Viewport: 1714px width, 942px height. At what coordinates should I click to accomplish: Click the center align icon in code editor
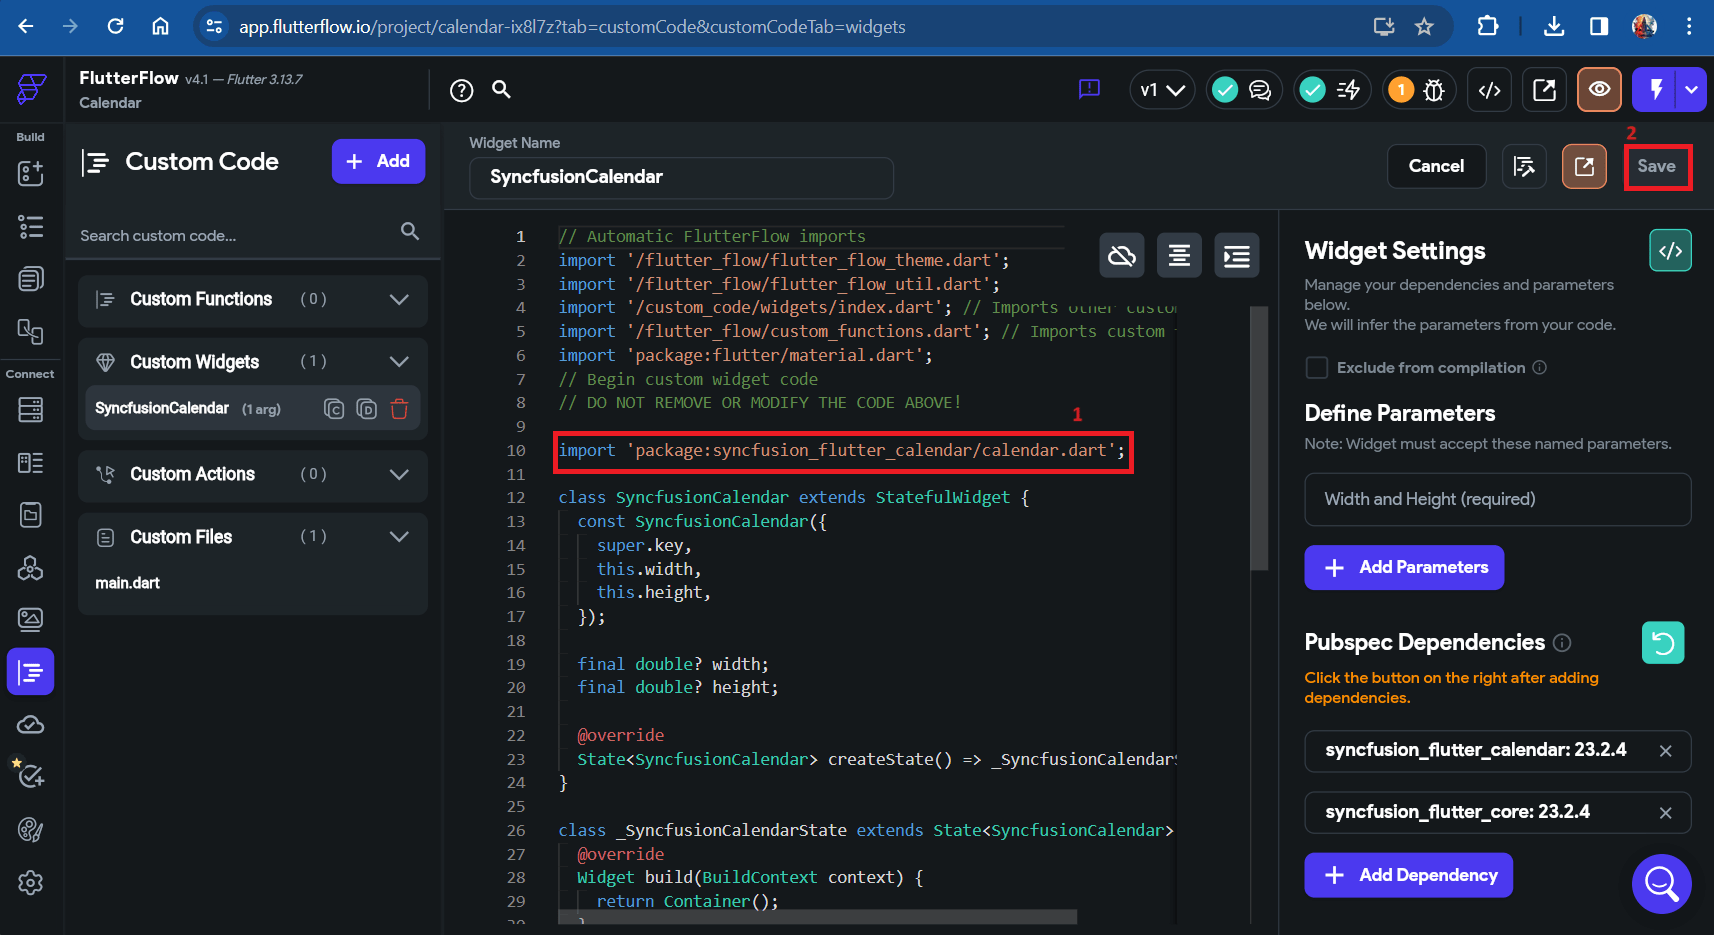point(1179,256)
